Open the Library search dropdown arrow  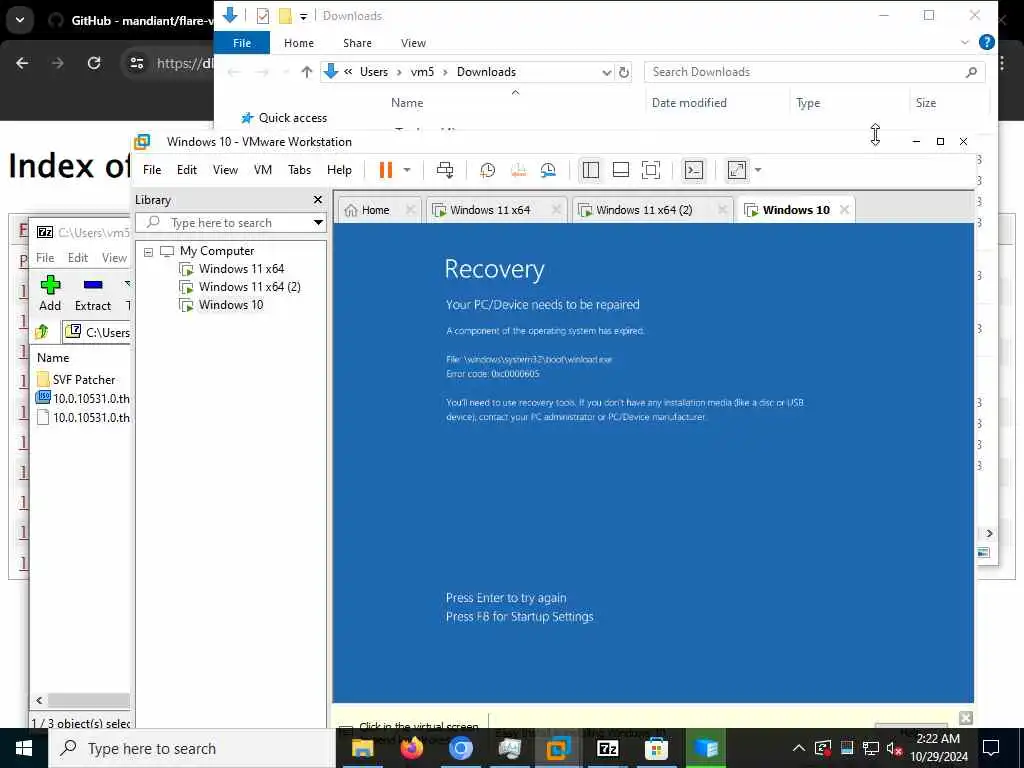point(318,223)
